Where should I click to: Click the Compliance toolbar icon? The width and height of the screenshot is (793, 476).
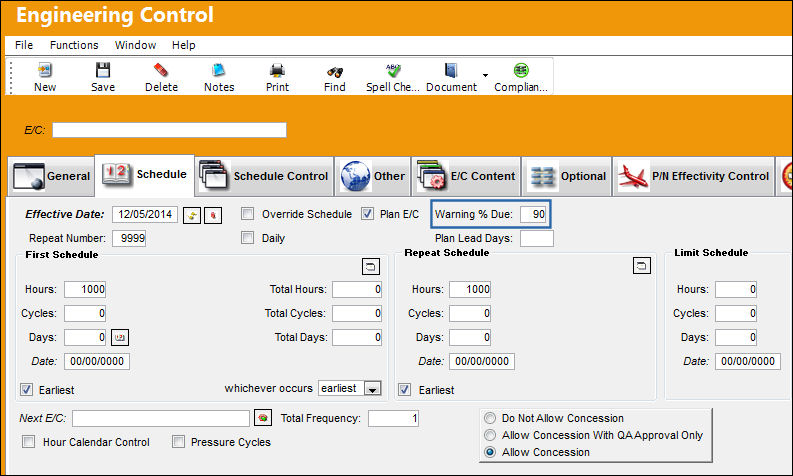point(521,70)
